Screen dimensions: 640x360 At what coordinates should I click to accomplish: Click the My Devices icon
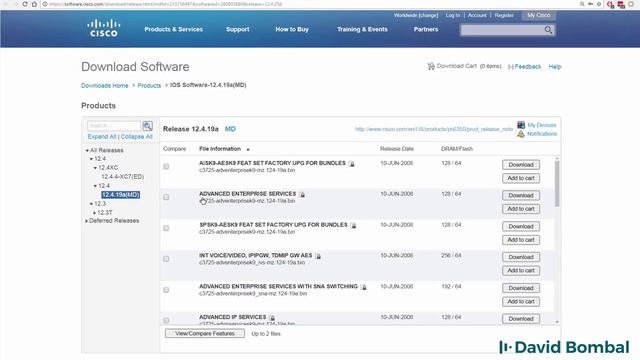tap(521, 125)
